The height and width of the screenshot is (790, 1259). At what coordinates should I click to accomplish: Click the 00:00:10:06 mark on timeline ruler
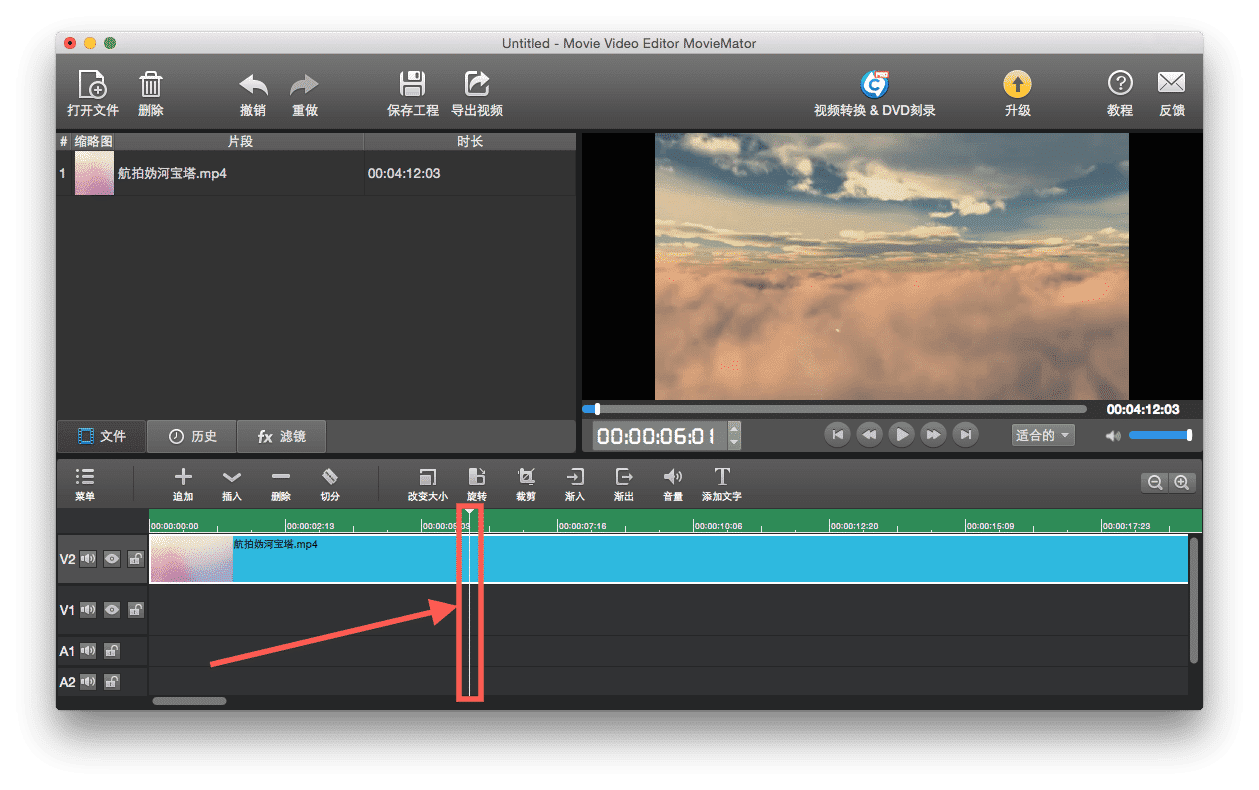click(x=720, y=525)
